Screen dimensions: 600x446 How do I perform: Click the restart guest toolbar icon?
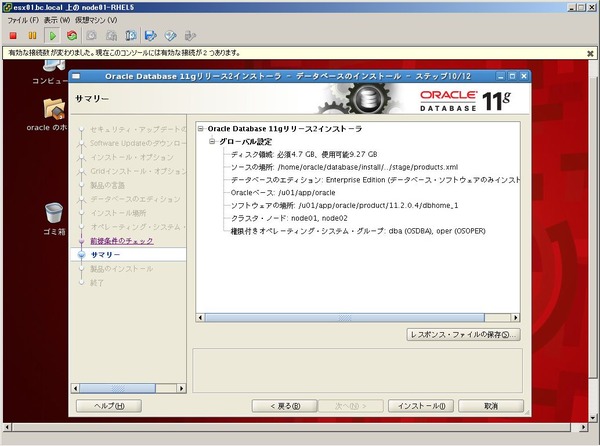(x=72, y=36)
